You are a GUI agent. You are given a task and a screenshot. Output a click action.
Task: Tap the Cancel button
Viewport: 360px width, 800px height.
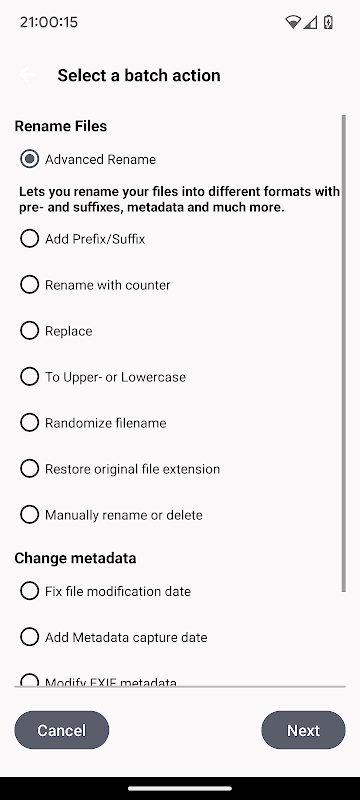click(x=62, y=730)
